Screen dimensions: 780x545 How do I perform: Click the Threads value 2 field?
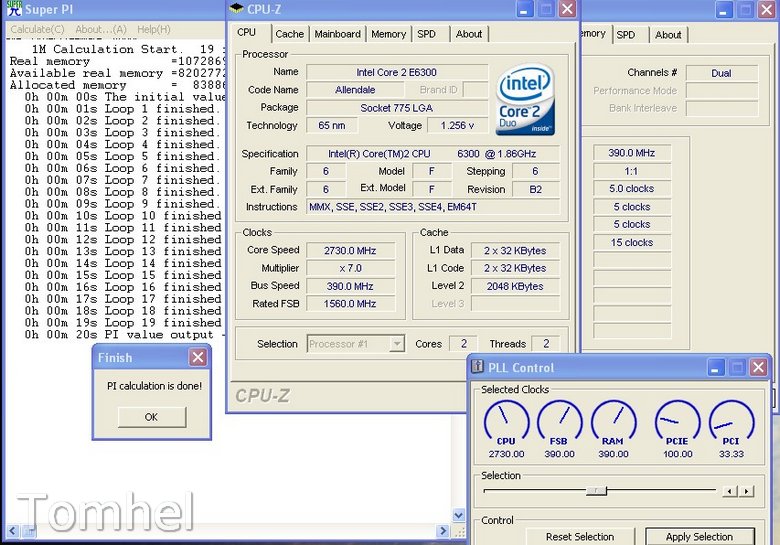tap(546, 344)
